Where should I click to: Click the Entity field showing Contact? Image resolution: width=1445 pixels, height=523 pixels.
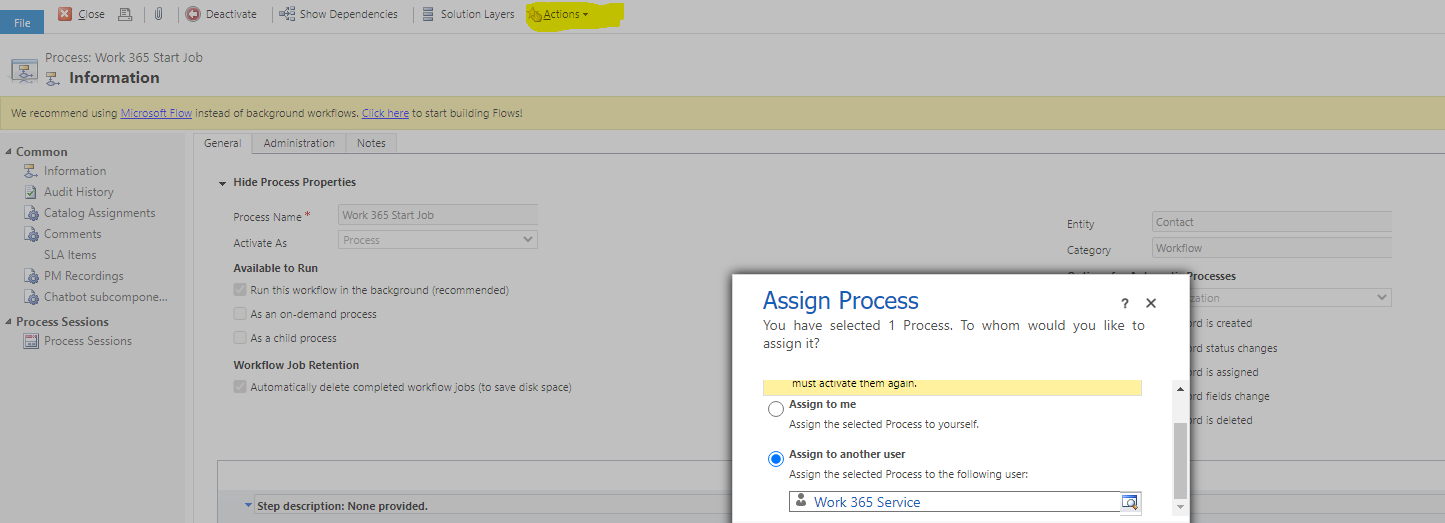coord(1272,222)
